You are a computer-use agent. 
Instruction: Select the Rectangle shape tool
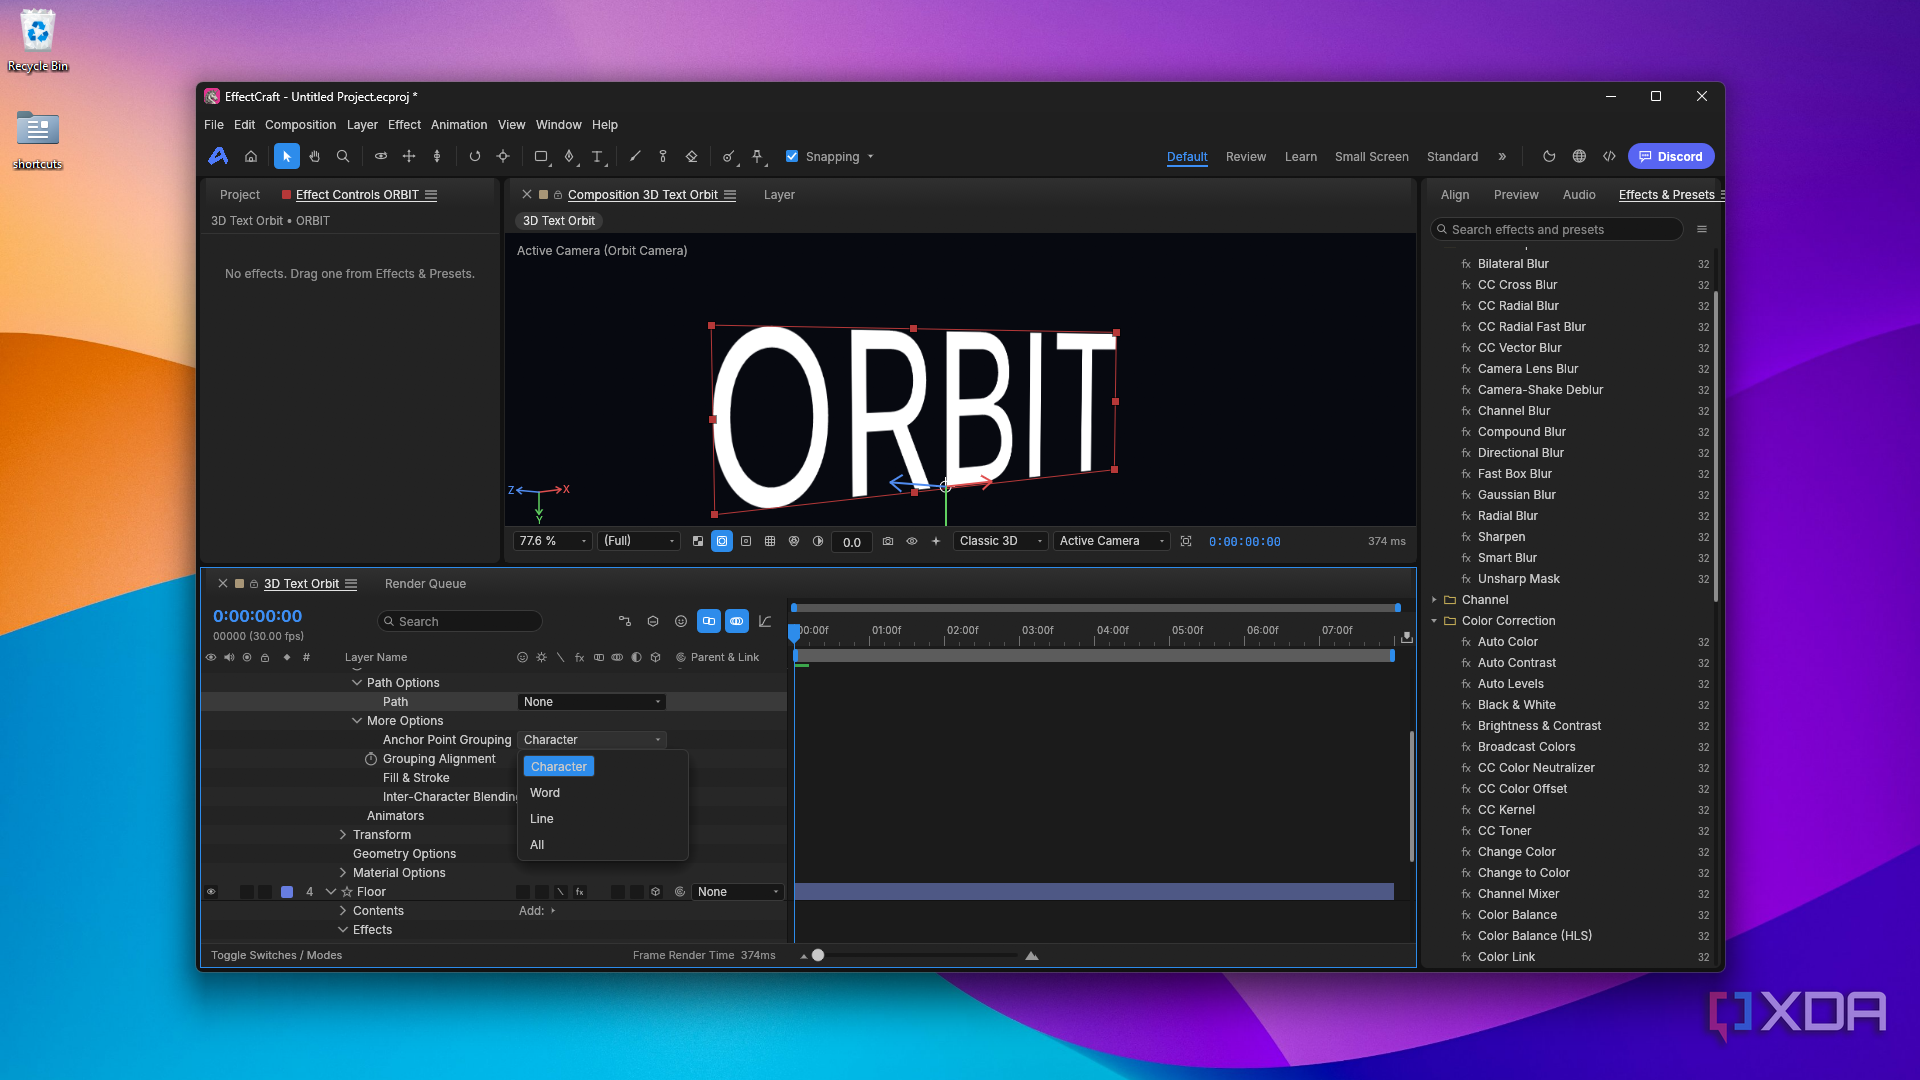tap(541, 156)
